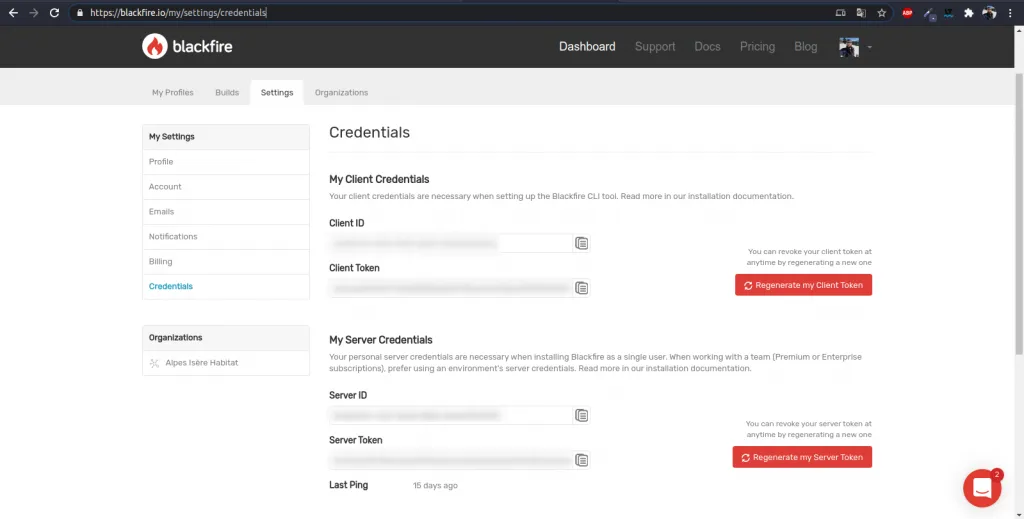Click the Client ID field

[450, 243]
